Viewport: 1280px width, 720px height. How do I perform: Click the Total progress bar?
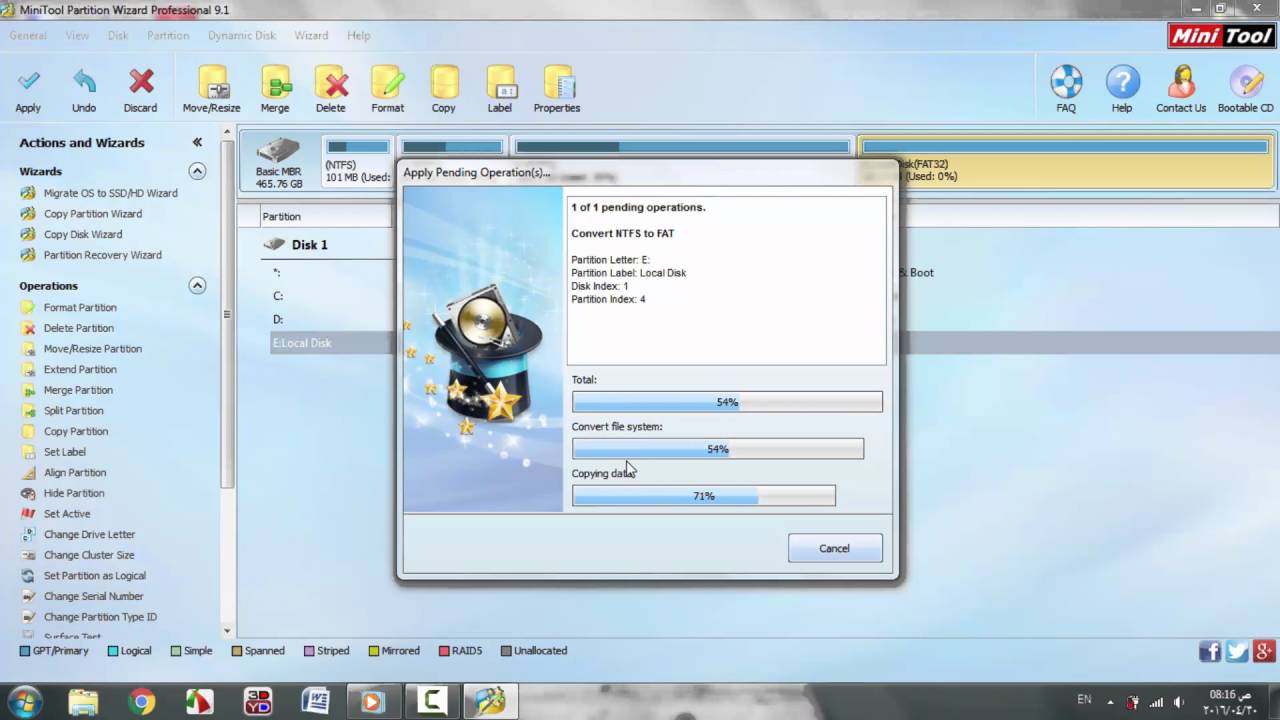pyautogui.click(x=727, y=402)
